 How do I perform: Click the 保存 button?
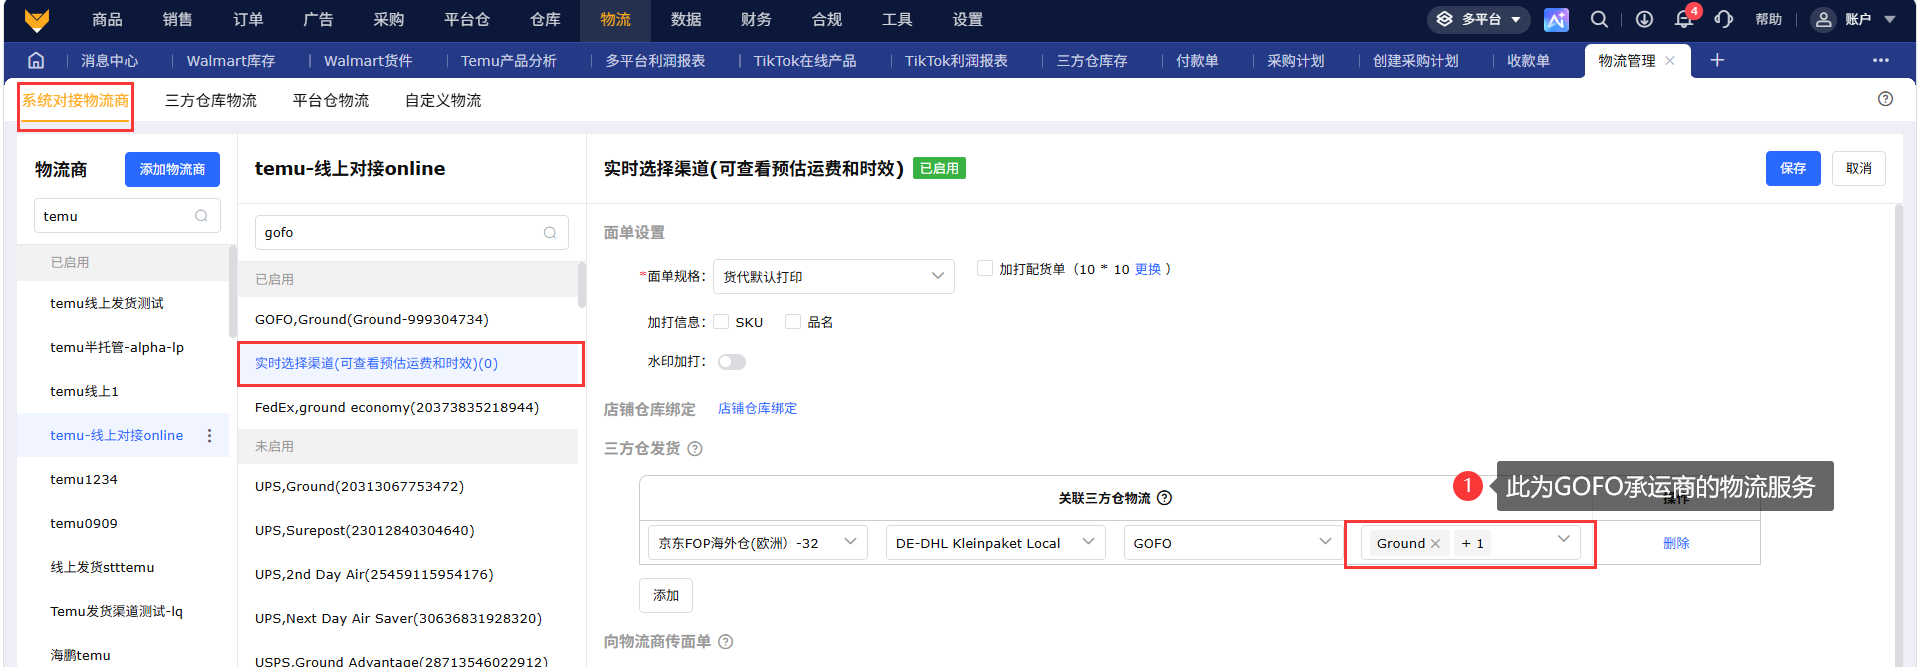(1793, 168)
